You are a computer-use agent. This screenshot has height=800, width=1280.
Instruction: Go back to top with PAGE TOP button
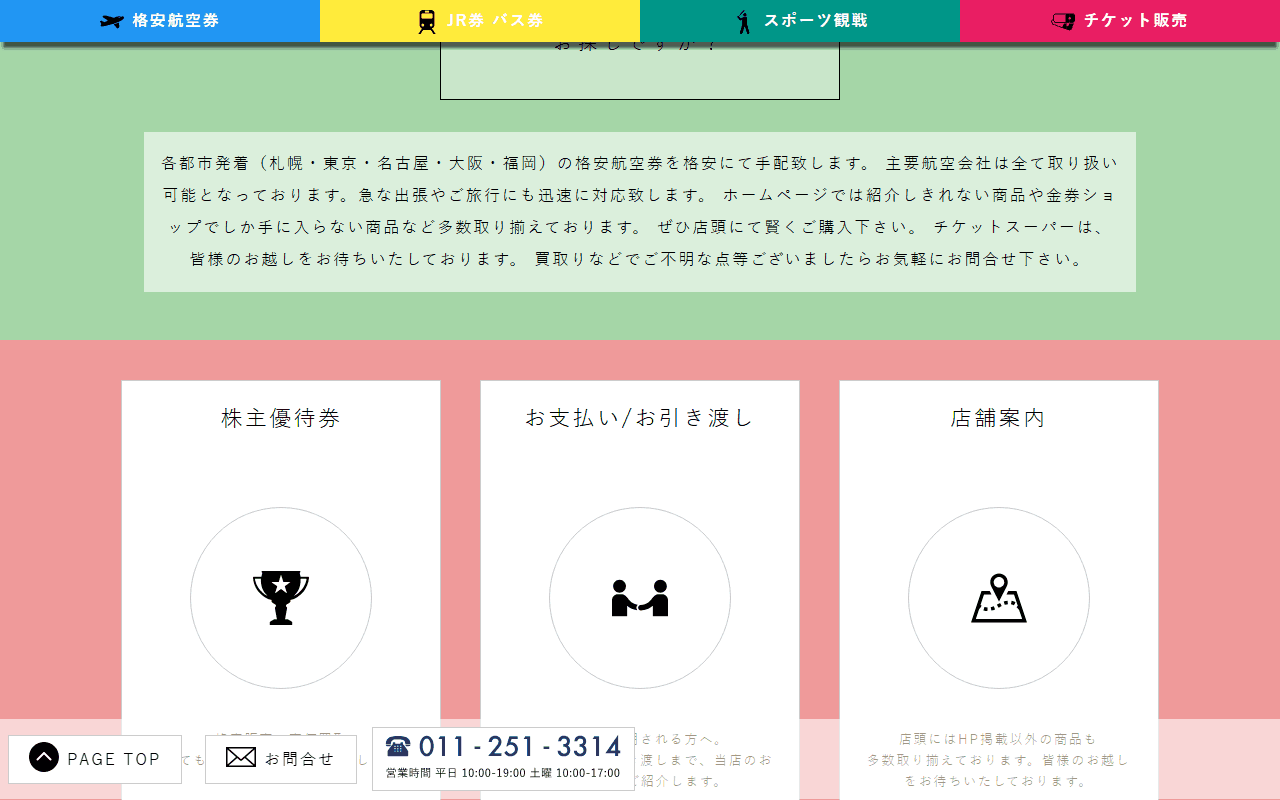(x=95, y=759)
